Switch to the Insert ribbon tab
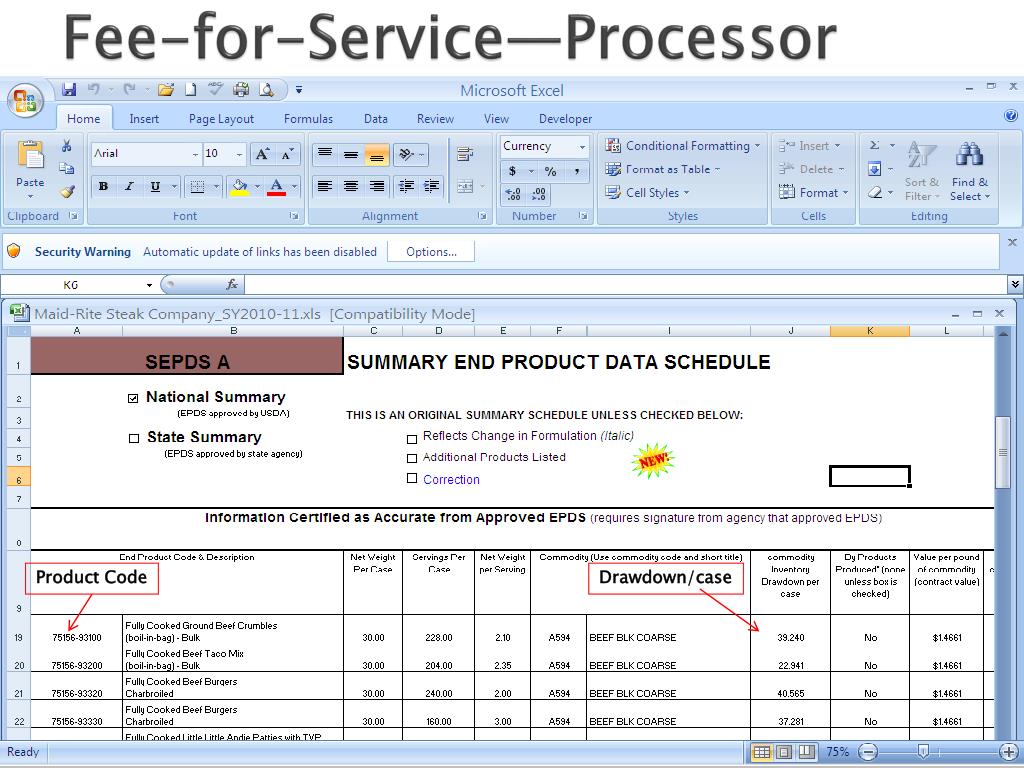Viewport: 1024px width, 768px height. click(144, 119)
